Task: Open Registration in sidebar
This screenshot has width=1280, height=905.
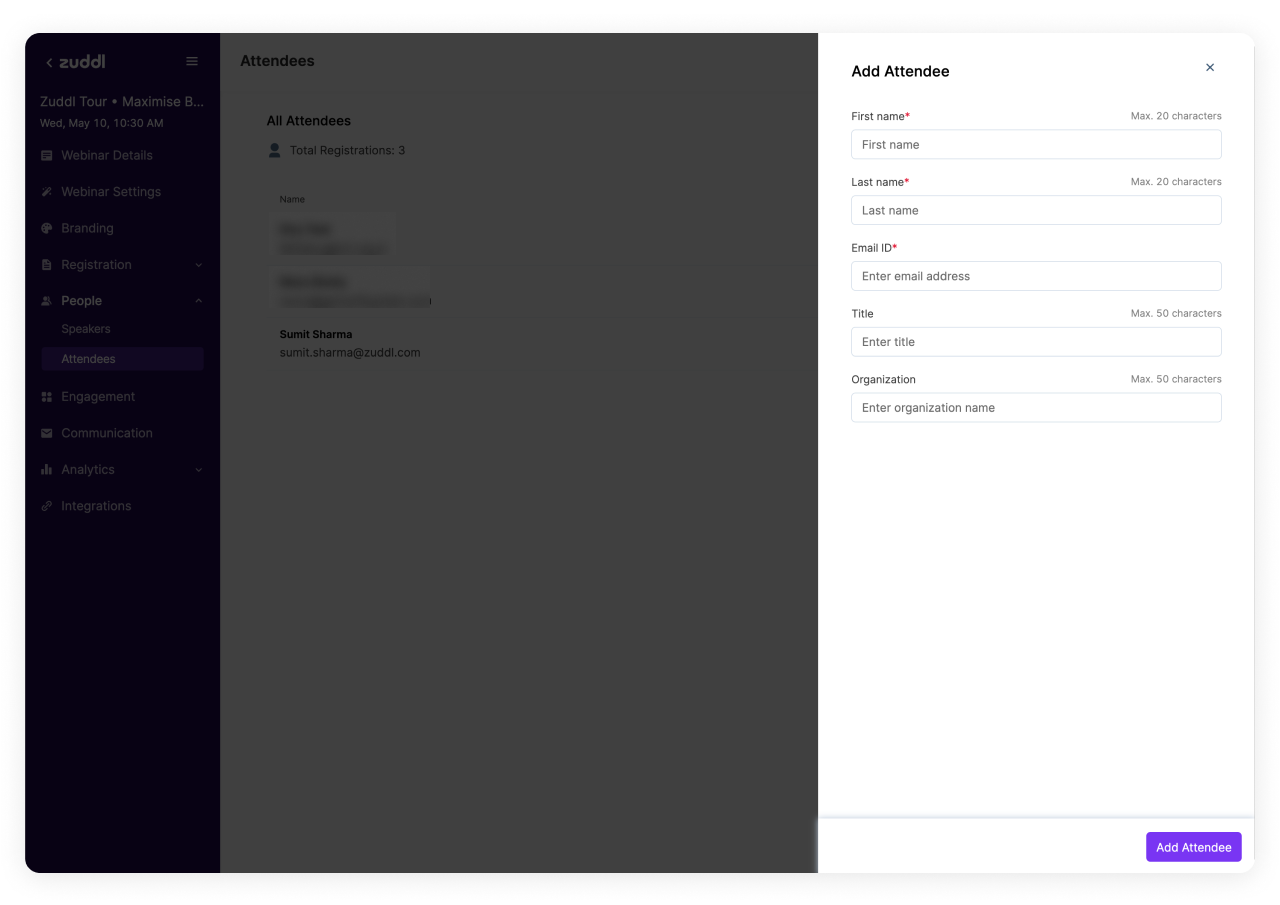Action: coord(96,265)
